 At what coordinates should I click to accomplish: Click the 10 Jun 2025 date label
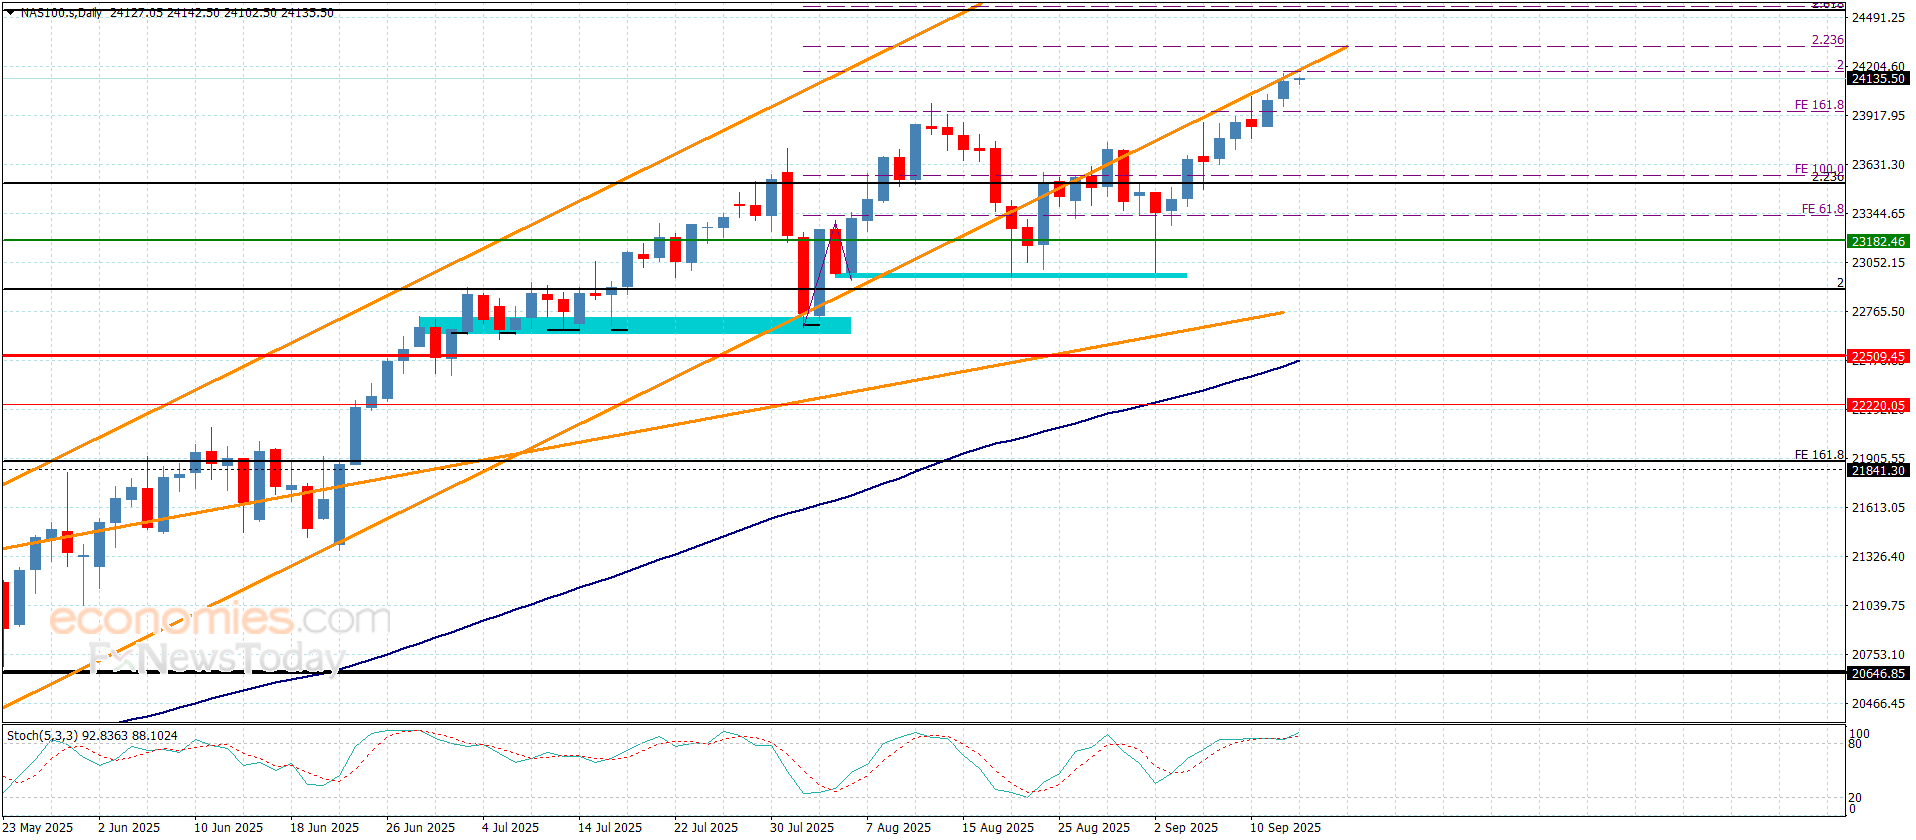tap(228, 827)
